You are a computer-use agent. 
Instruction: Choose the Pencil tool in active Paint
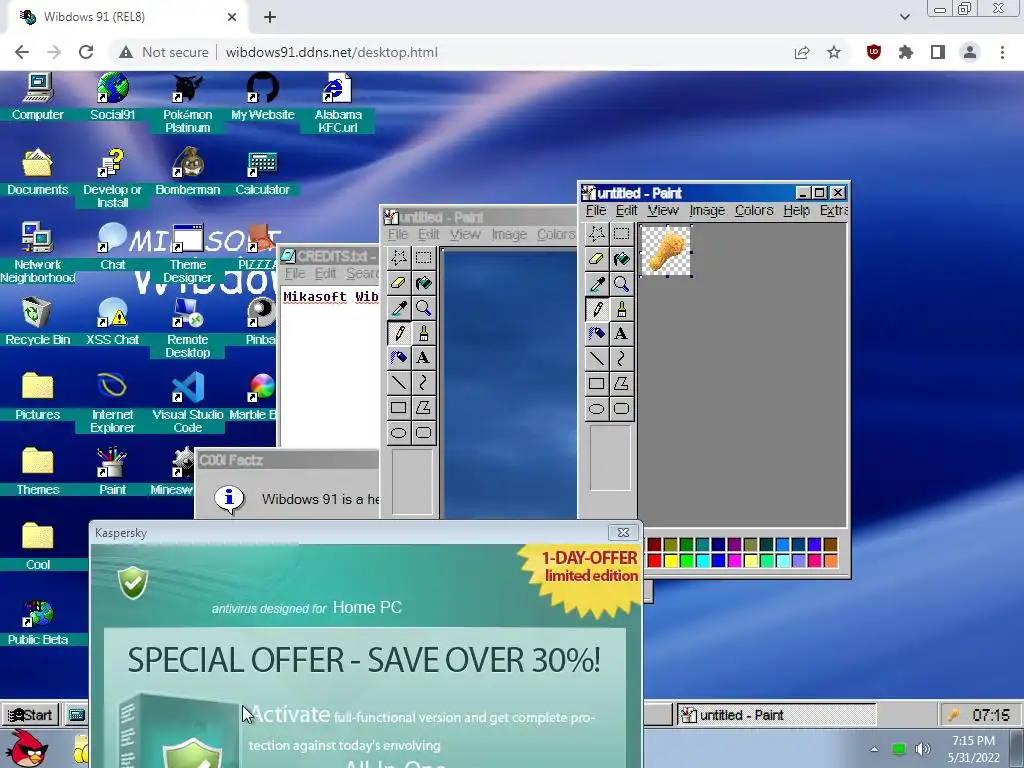596,309
